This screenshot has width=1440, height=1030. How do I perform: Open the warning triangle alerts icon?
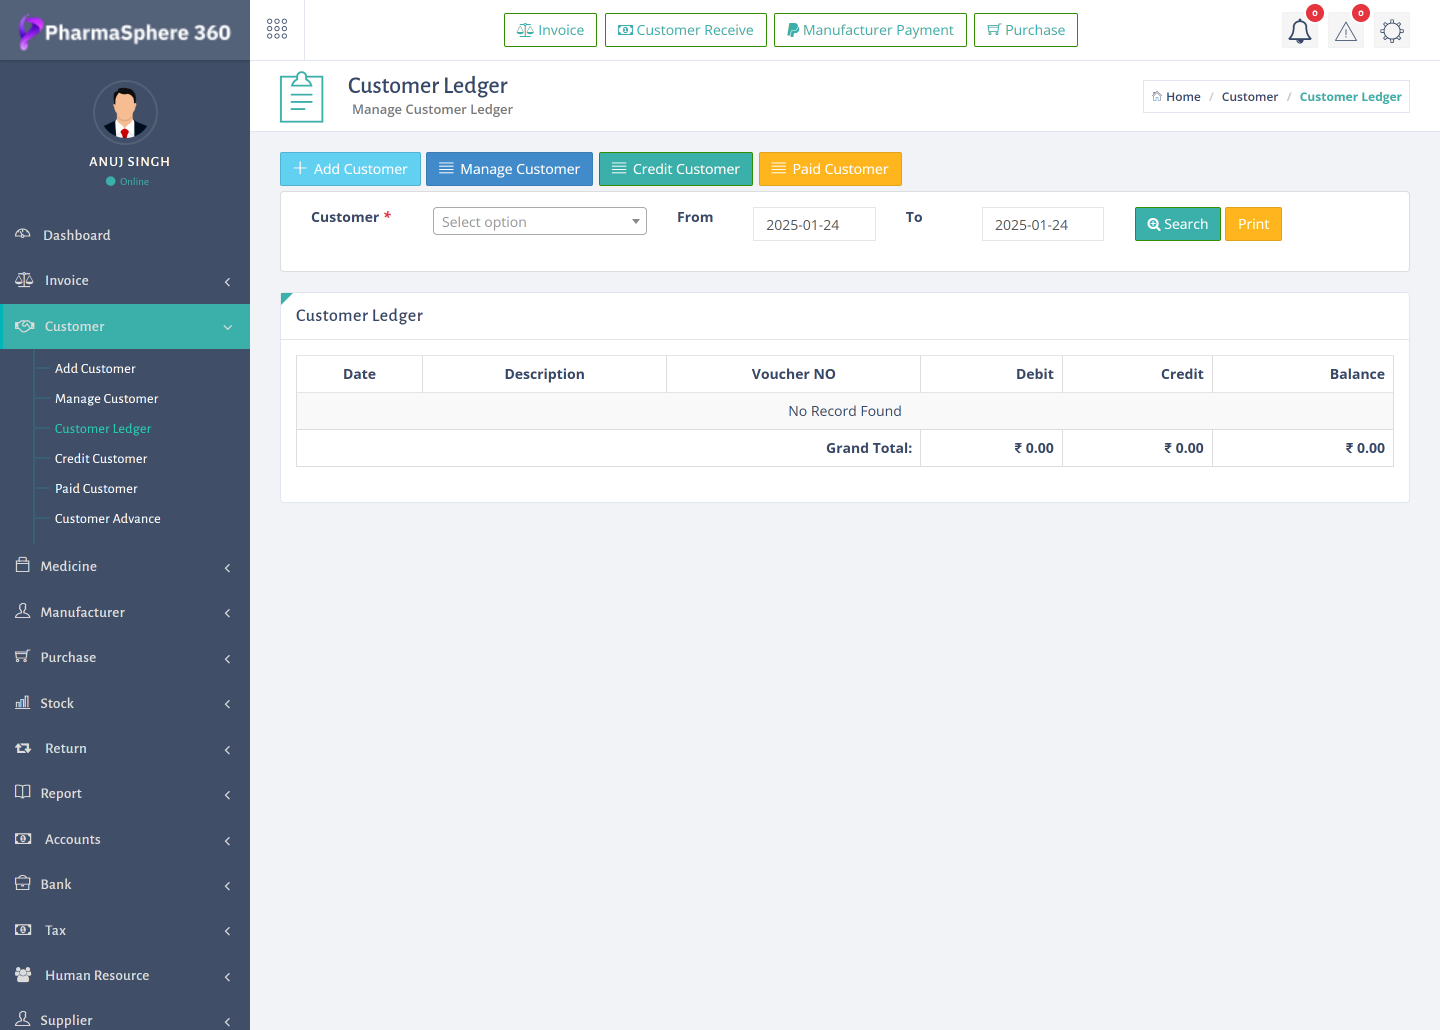1346,31
